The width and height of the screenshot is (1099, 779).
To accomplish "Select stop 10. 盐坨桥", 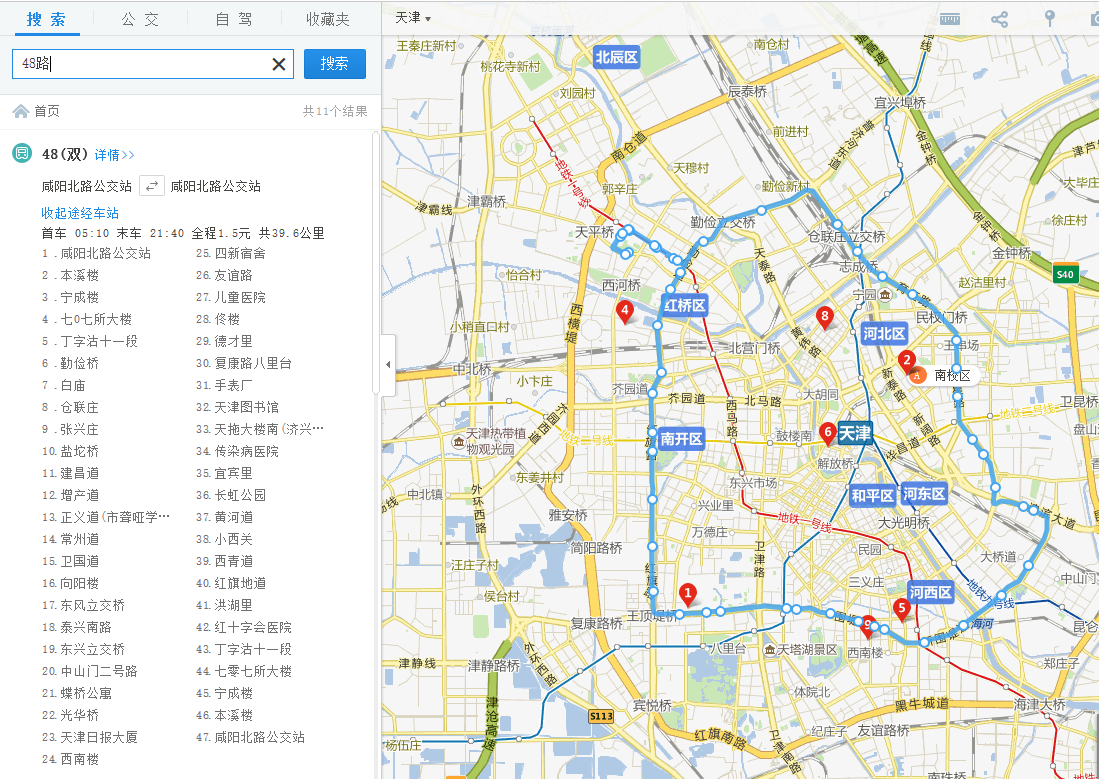I will pyautogui.click(x=70, y=451).
